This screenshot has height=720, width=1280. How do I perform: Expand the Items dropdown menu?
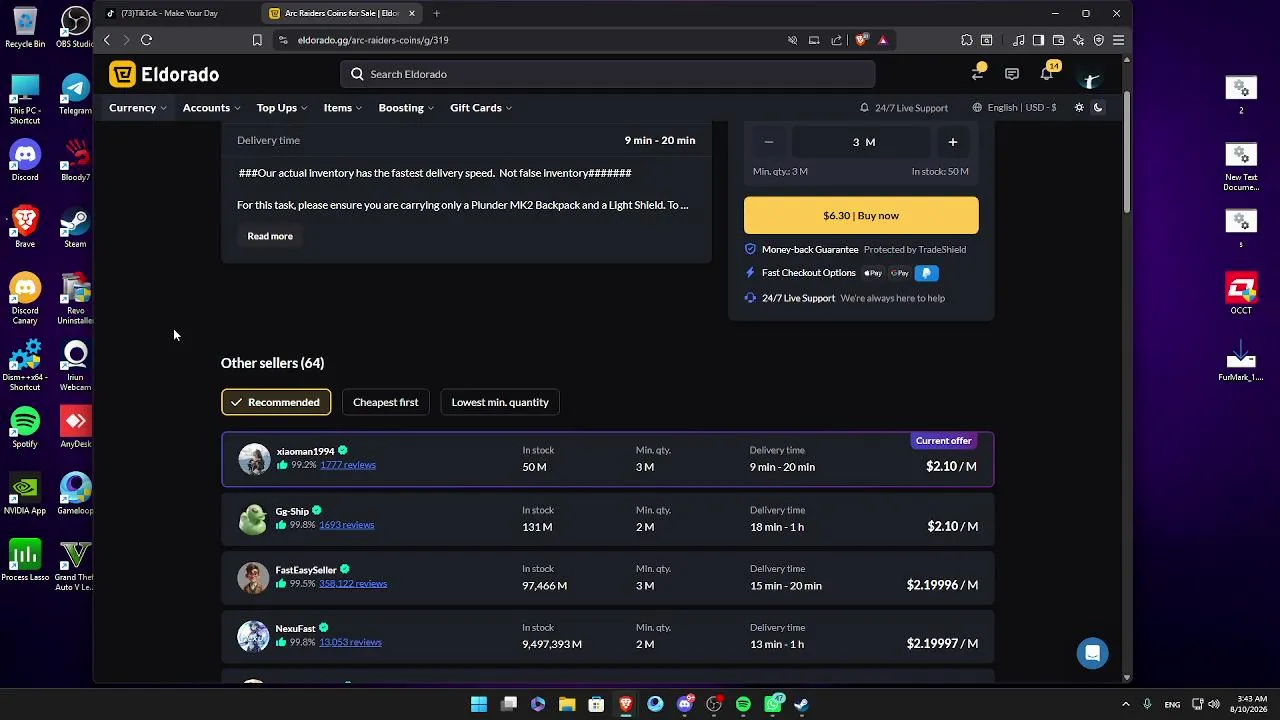coord(342,108)
